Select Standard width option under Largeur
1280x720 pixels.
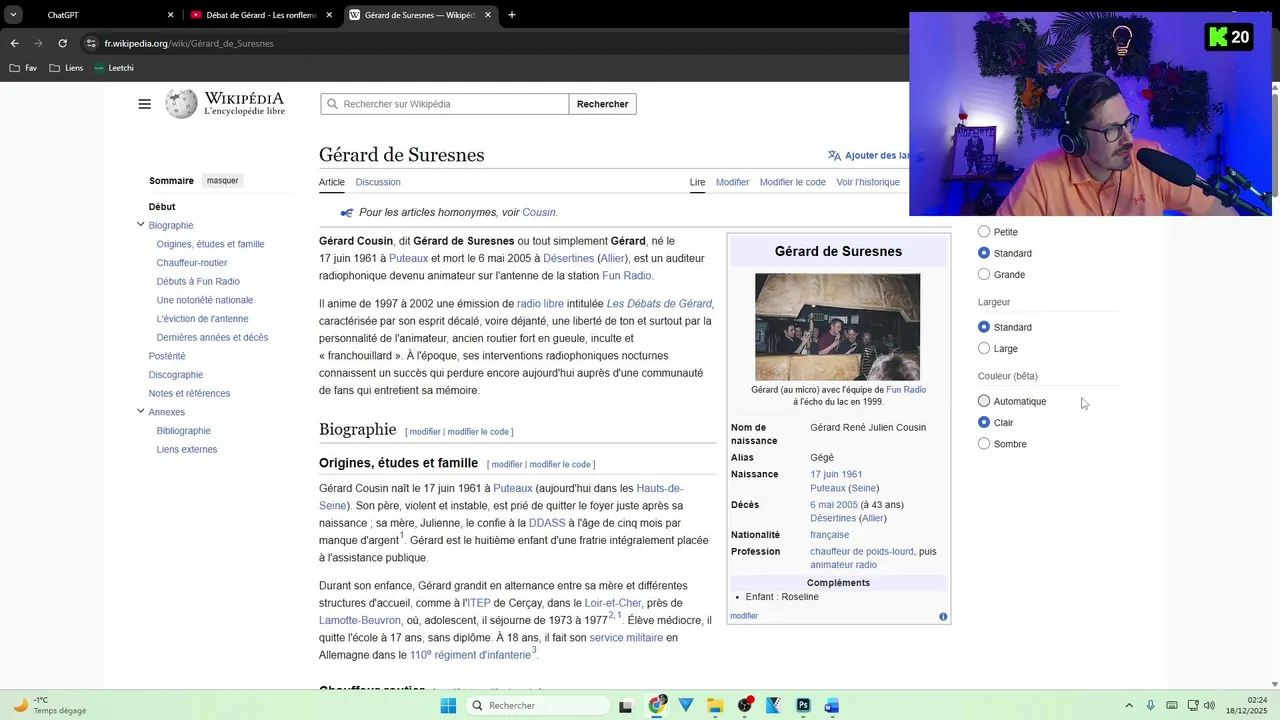(x=984, y=327)
